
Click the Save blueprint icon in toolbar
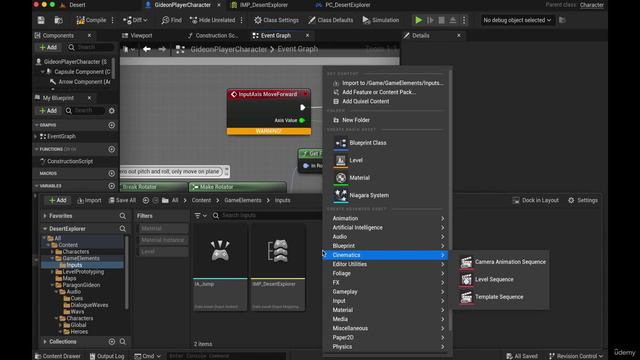(x=41, y=20)
